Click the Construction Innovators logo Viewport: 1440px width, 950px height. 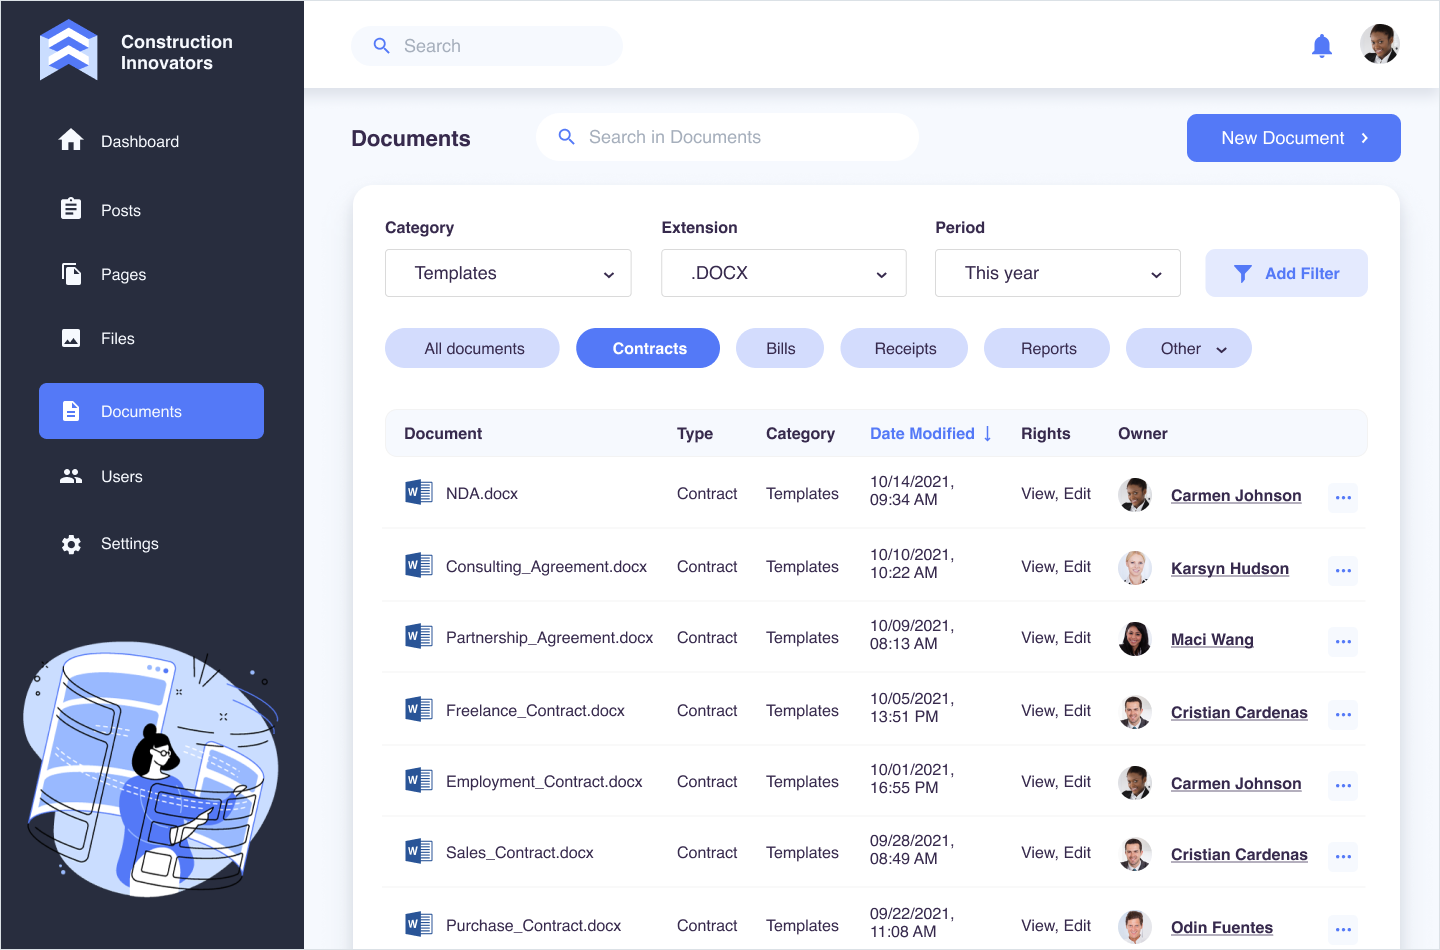(69, 50)
